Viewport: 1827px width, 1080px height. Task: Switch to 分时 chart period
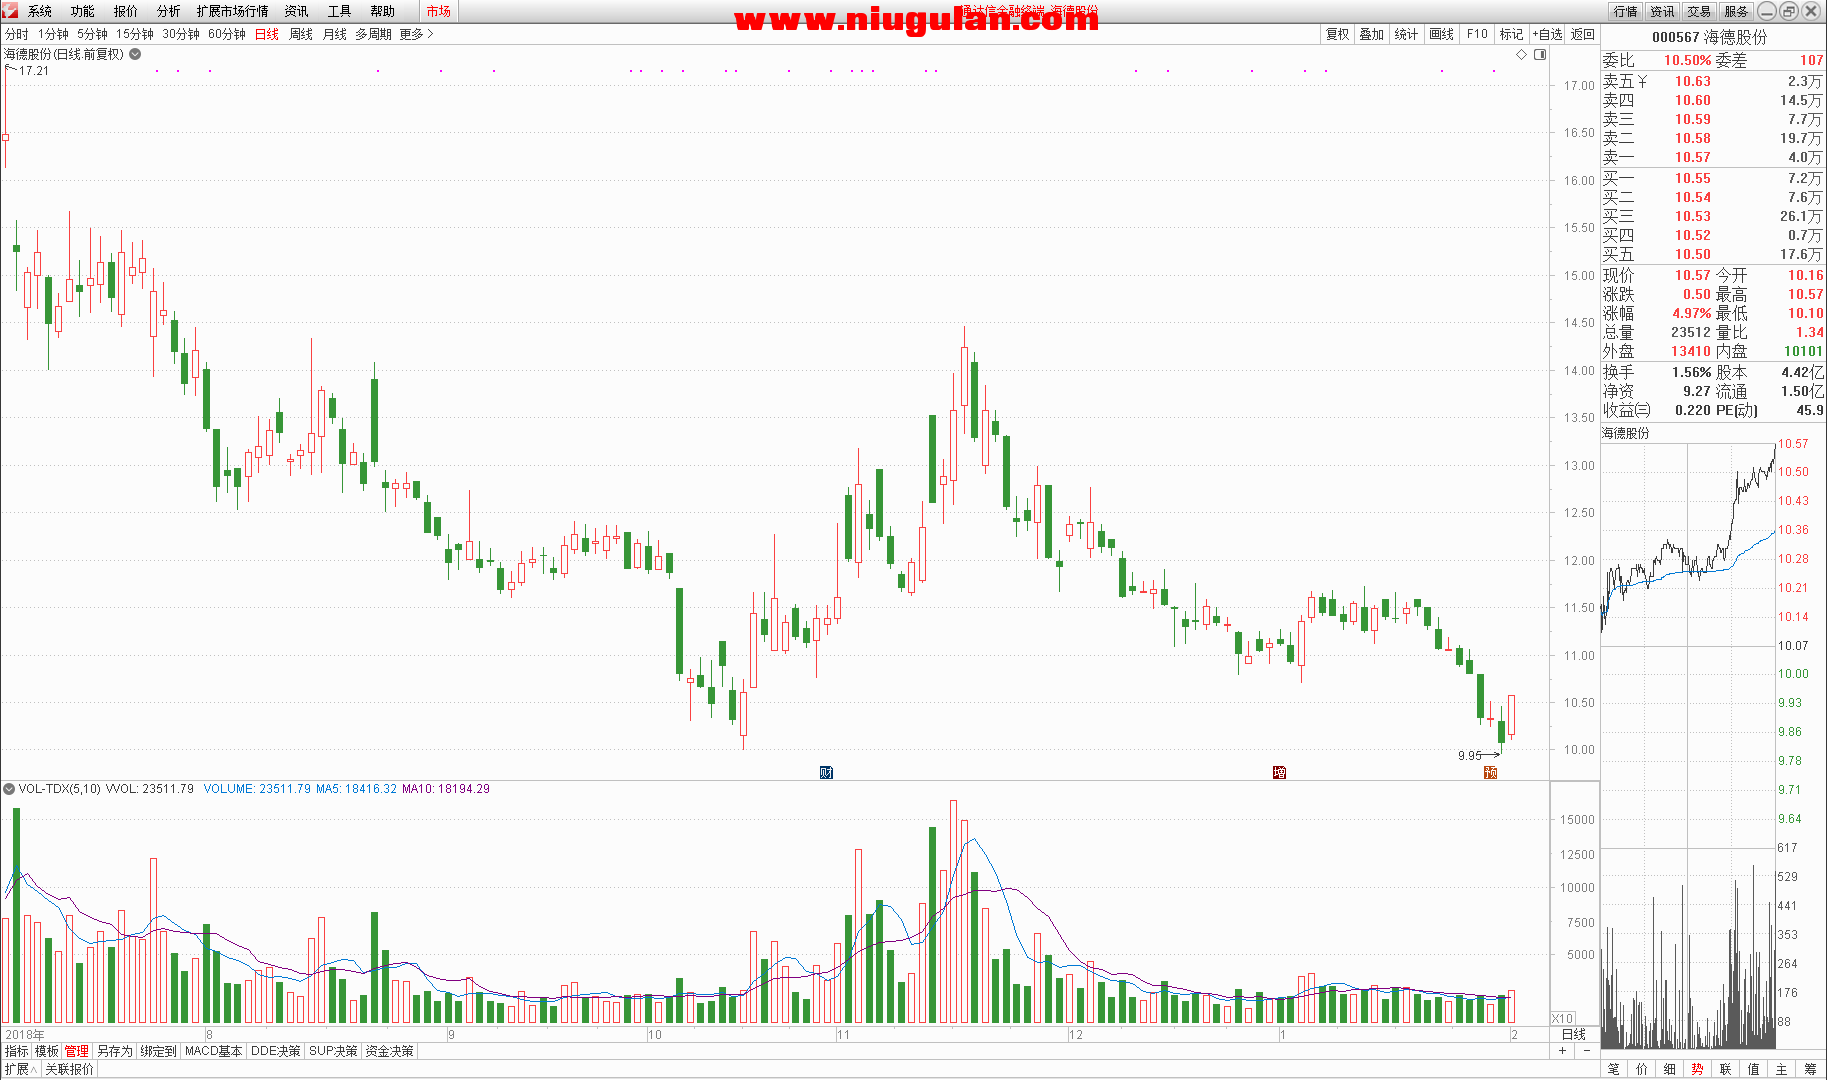point(17,34)
